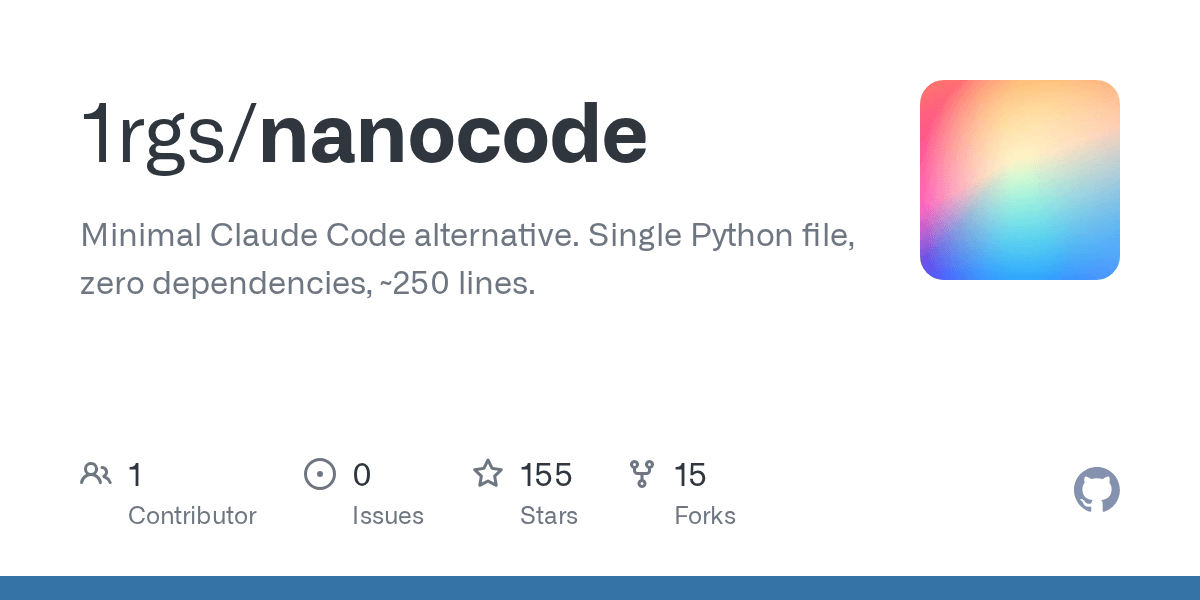Click the 155 star count
This screenshot has width=1200, height=600.
pos(546,474)
